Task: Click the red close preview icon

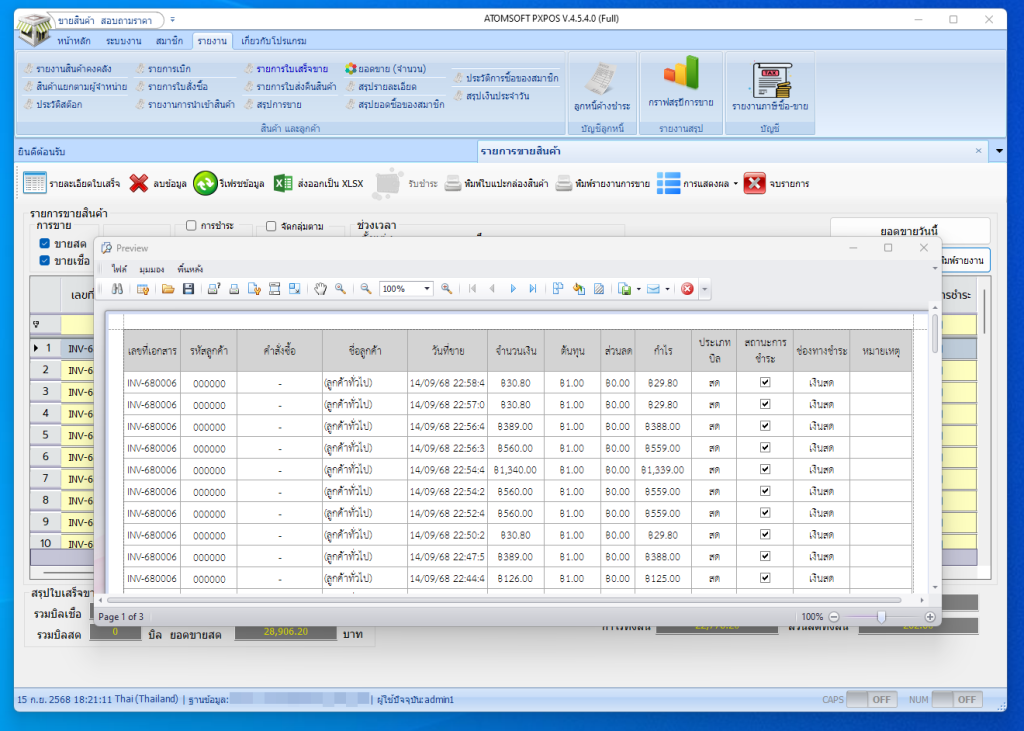Action: click(x=687, y=289)
